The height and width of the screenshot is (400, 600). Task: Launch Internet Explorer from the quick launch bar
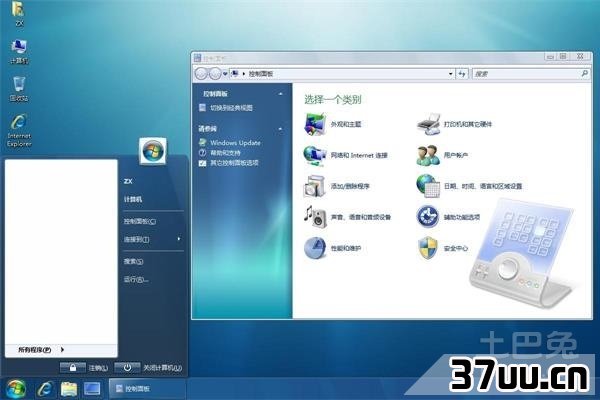pos(45,389)
